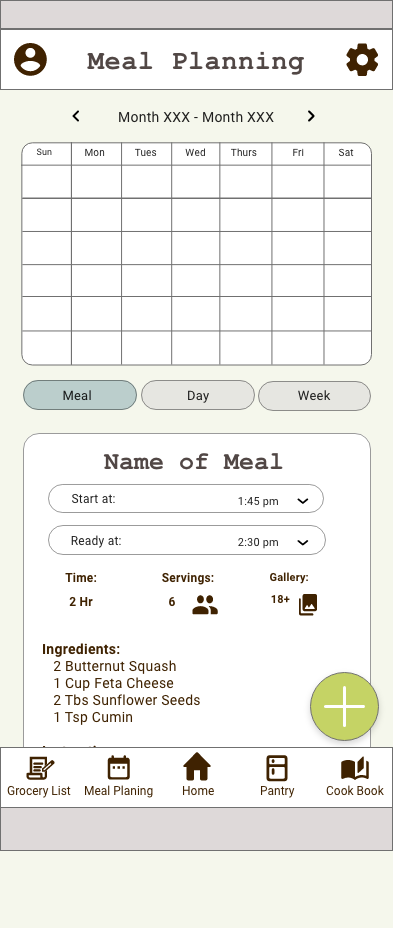Open the gallery photos icon
This screenshot has height=928, width=393.
click(308, 604)
